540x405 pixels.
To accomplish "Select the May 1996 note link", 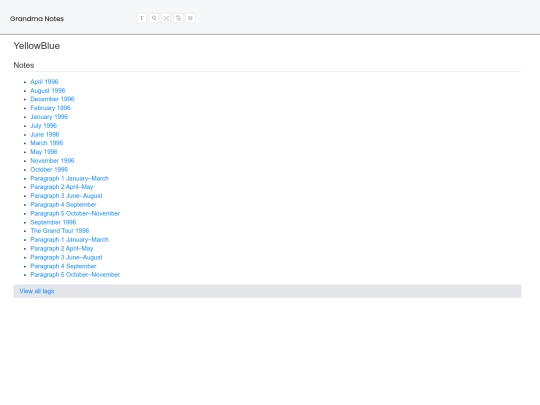I will 44,152.
